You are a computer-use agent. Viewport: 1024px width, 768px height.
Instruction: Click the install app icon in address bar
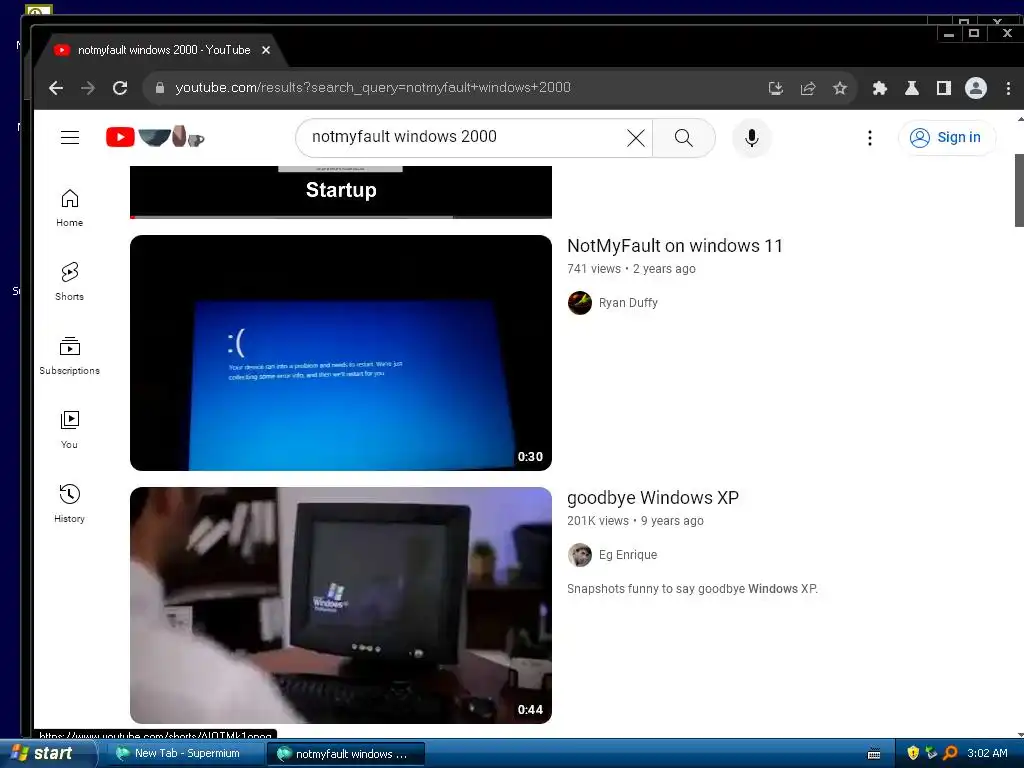tap(776, 88)
